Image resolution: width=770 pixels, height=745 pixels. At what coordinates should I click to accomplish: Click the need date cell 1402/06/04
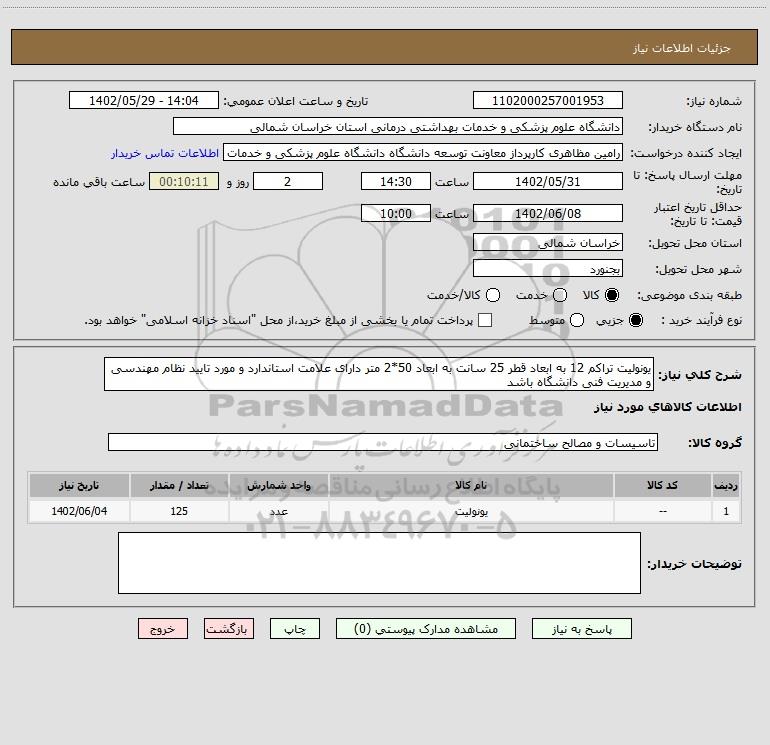point(79,511)
